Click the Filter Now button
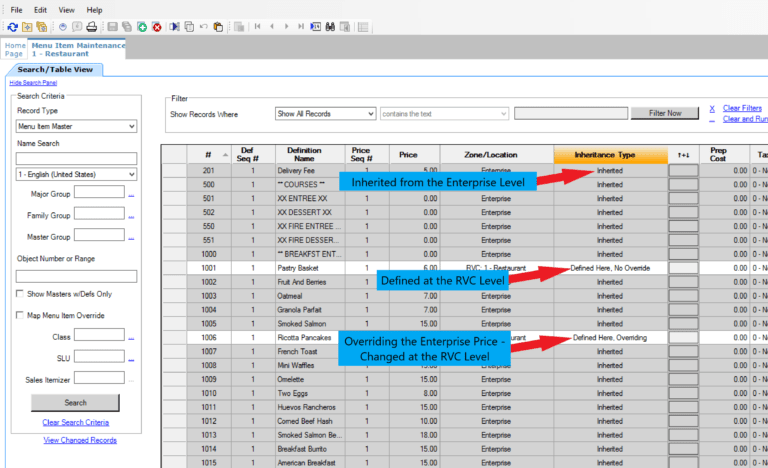The width and height of the screenshot is (768, 468). [x=665, y=113]
